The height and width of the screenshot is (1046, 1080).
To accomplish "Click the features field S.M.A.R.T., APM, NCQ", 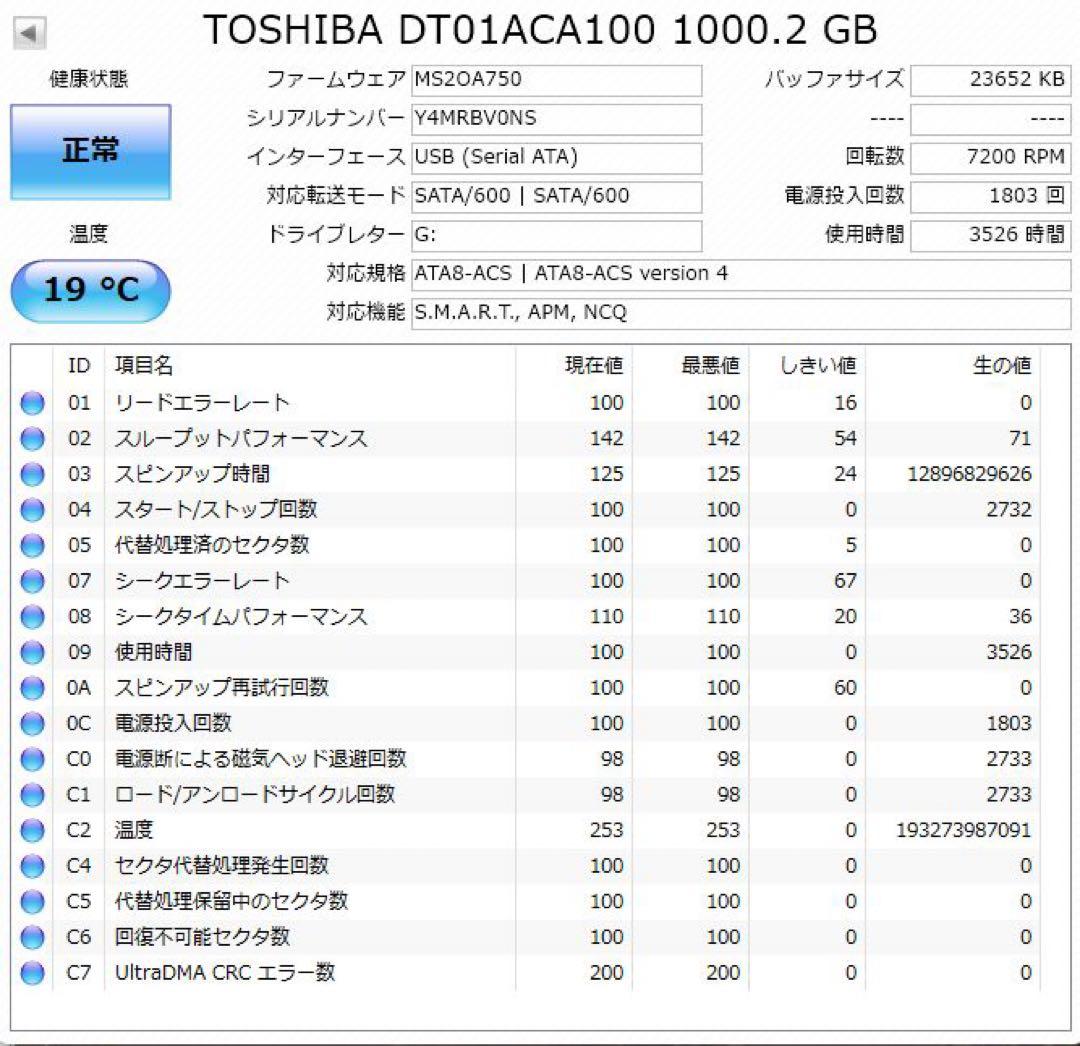I will [741, 313].
